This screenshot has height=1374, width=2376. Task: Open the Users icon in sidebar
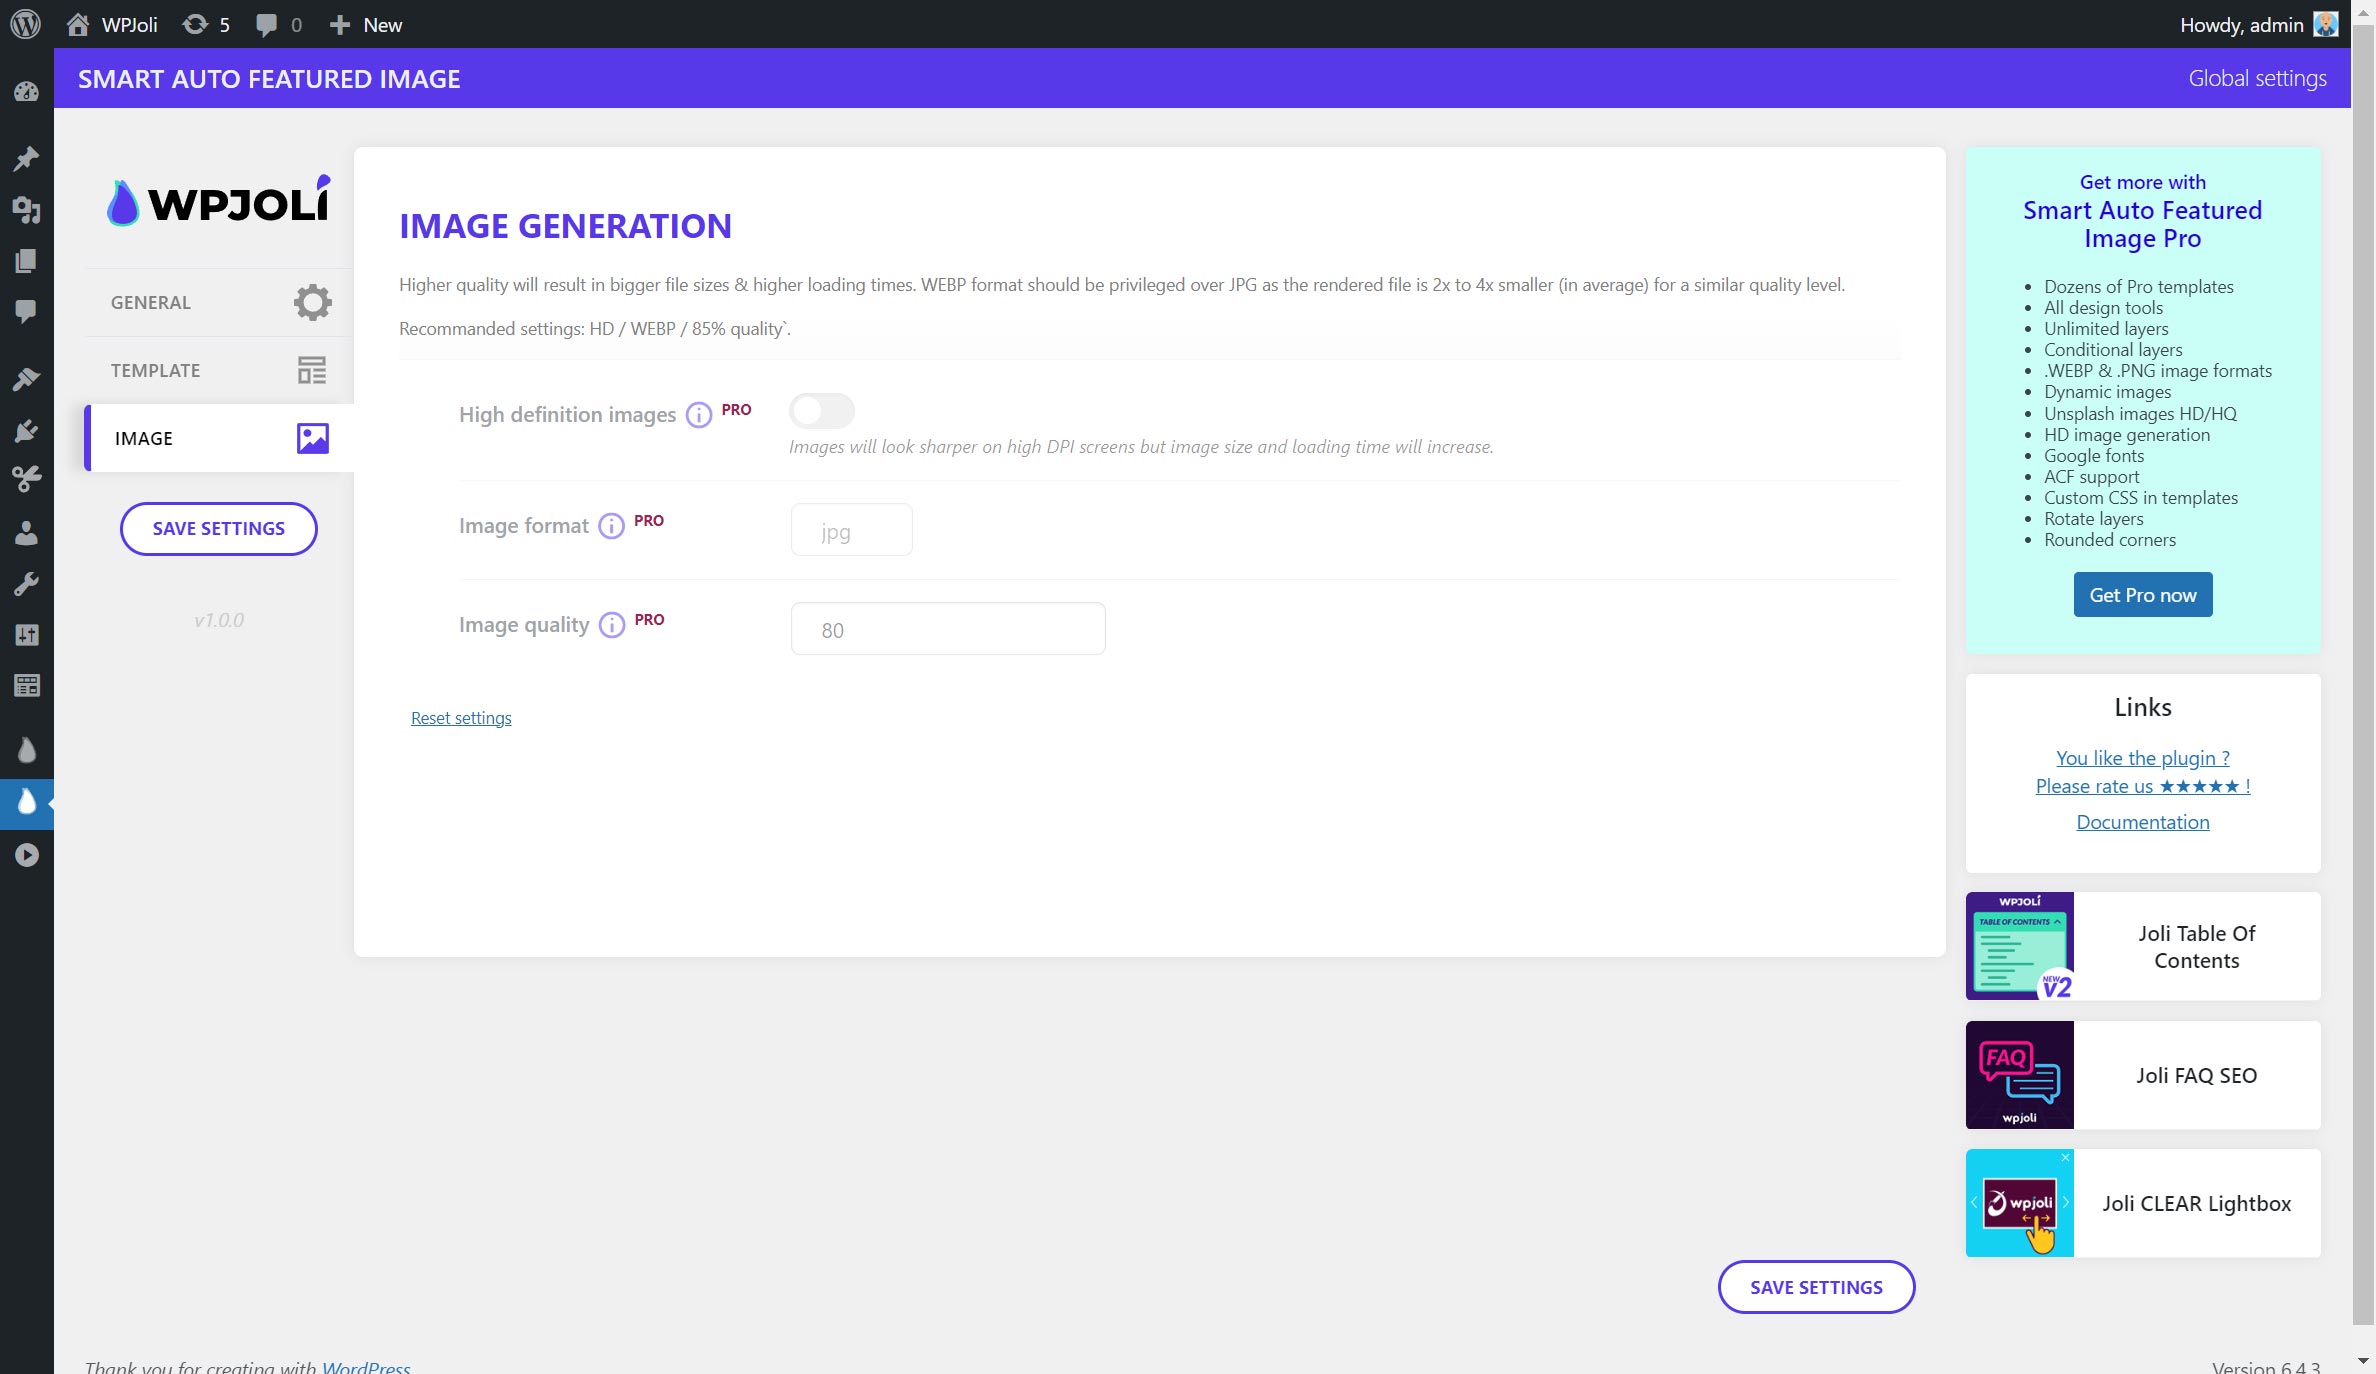click(27, 532)
